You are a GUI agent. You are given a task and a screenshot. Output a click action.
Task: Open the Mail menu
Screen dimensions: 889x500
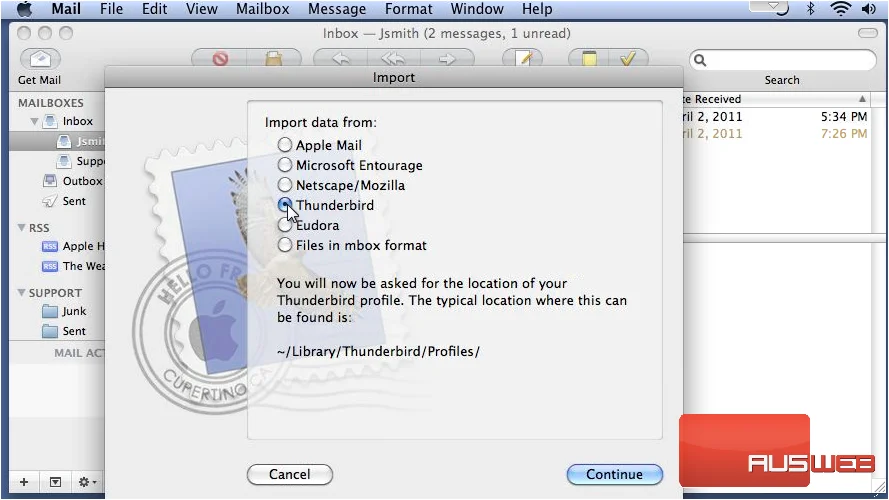click(x=66, y=9)
